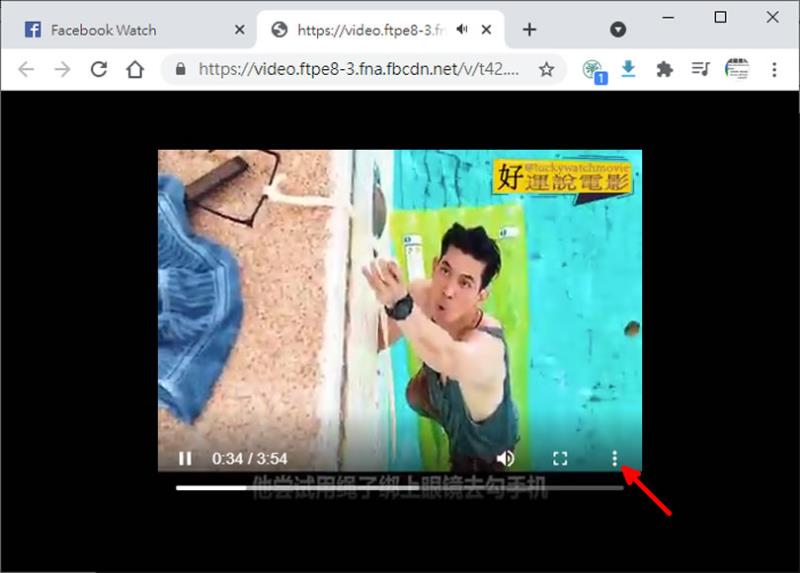Mute the tab using its audio icon
The width and height of the screenshot is (800, 573).
coord(462,30)
